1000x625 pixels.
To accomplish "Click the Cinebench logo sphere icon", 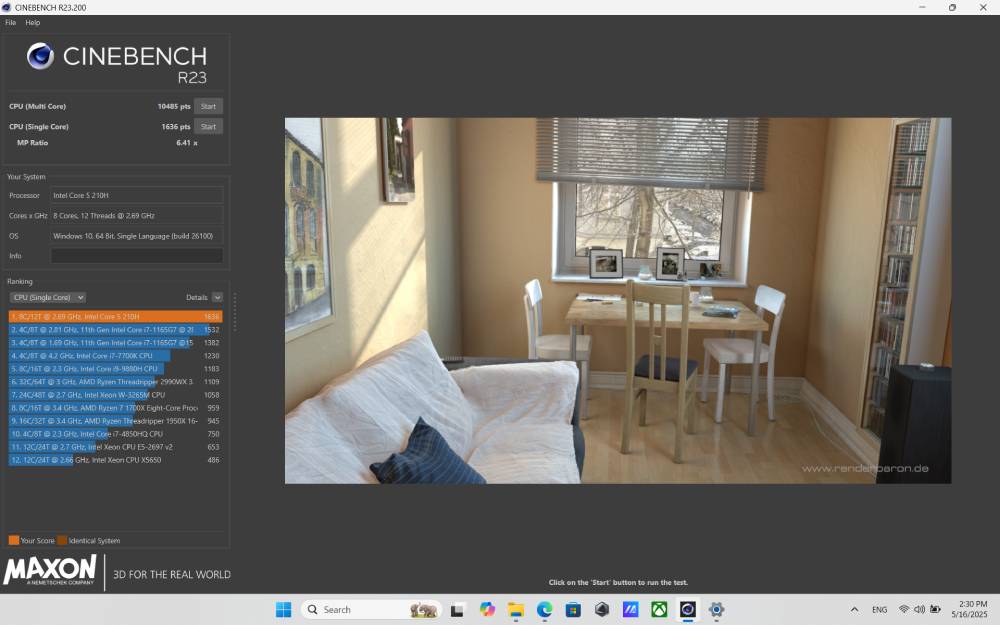I will coord(40,56).
